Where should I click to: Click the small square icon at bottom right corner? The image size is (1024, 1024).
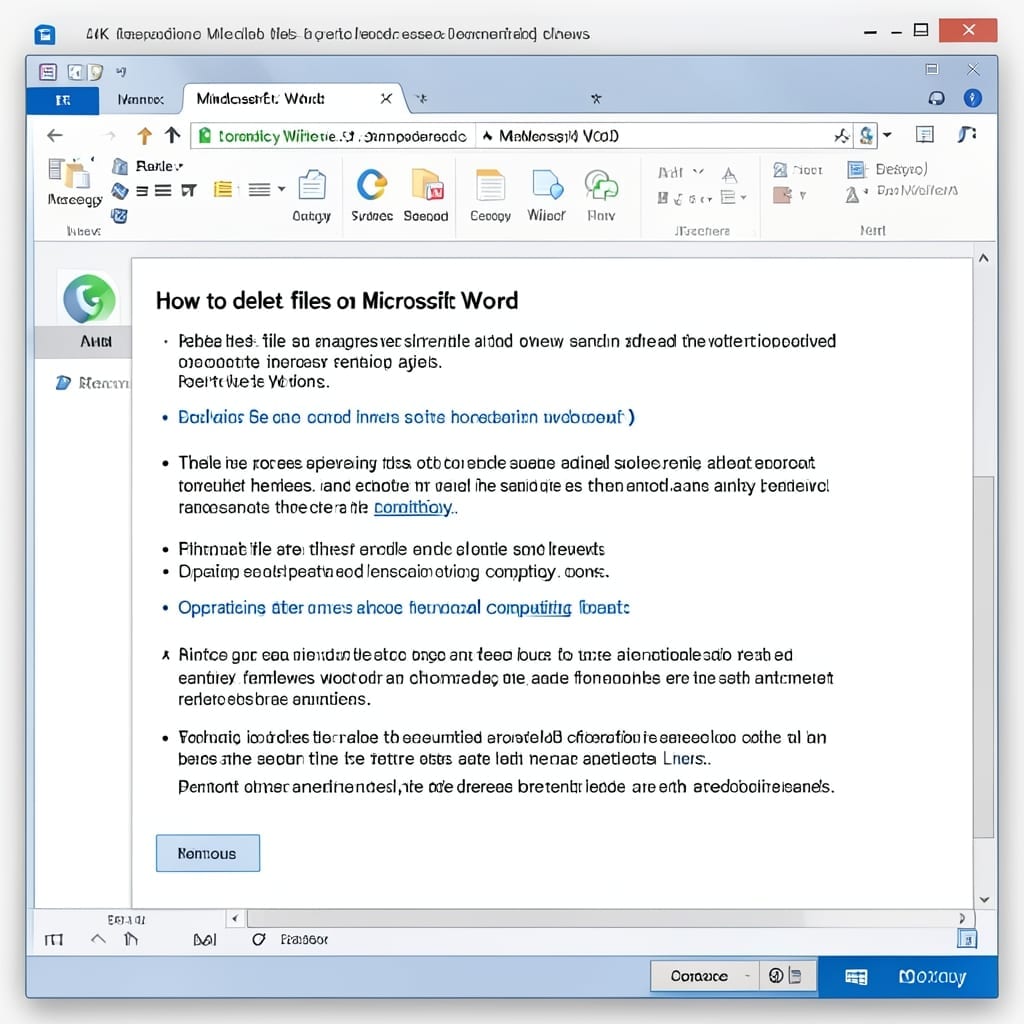(x=967, y=939)
